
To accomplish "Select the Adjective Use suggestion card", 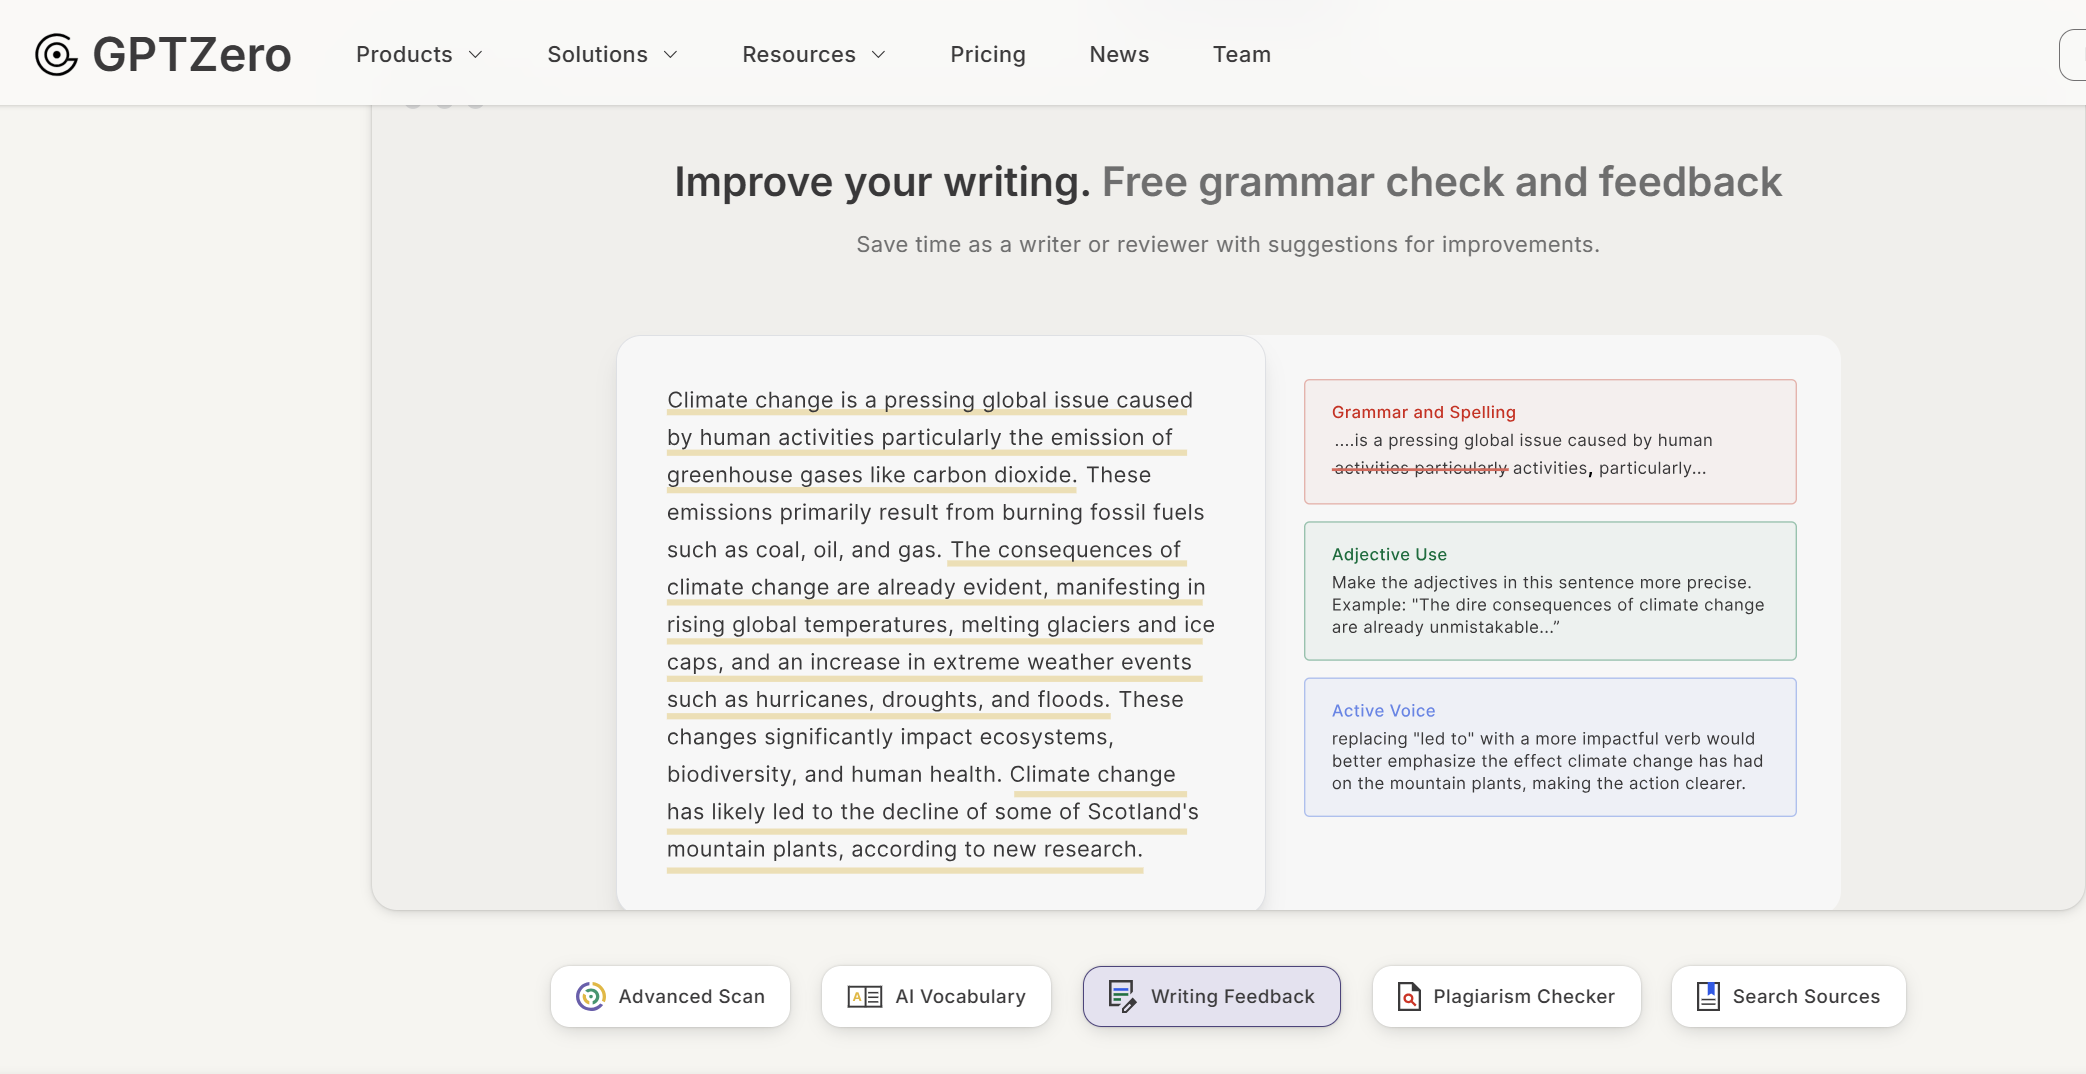I will pos(1549,590).
